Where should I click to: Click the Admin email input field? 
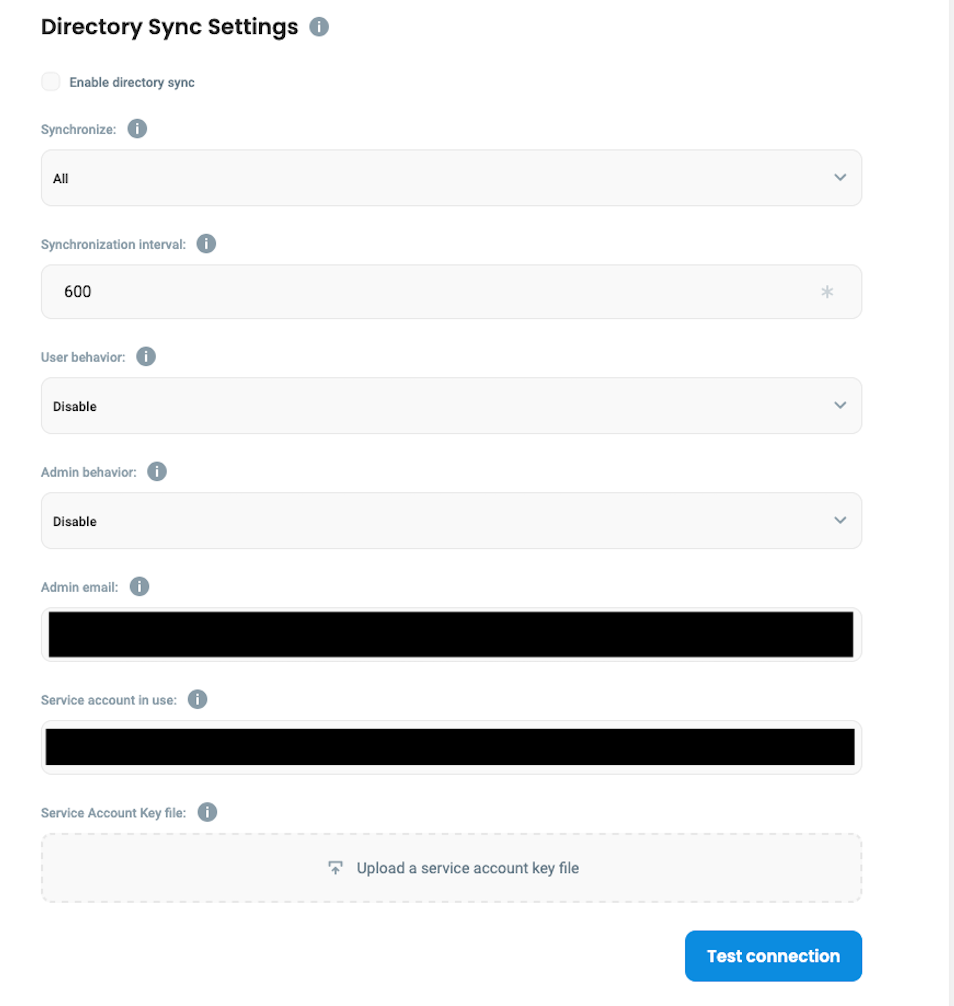point(451,634)
